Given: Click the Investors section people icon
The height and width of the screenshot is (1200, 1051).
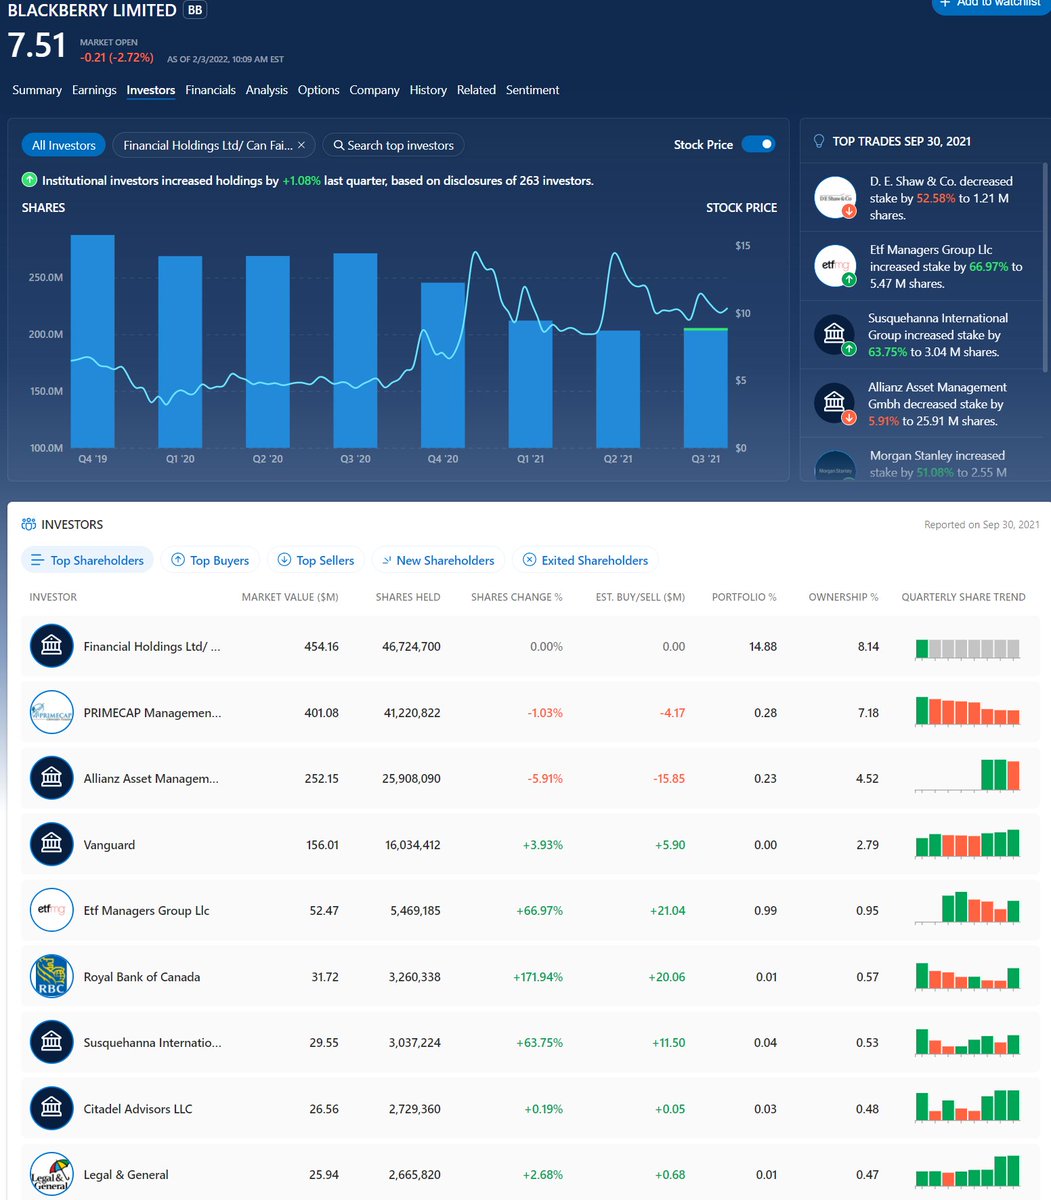Looking at the screenshot, I should point(28,524).
